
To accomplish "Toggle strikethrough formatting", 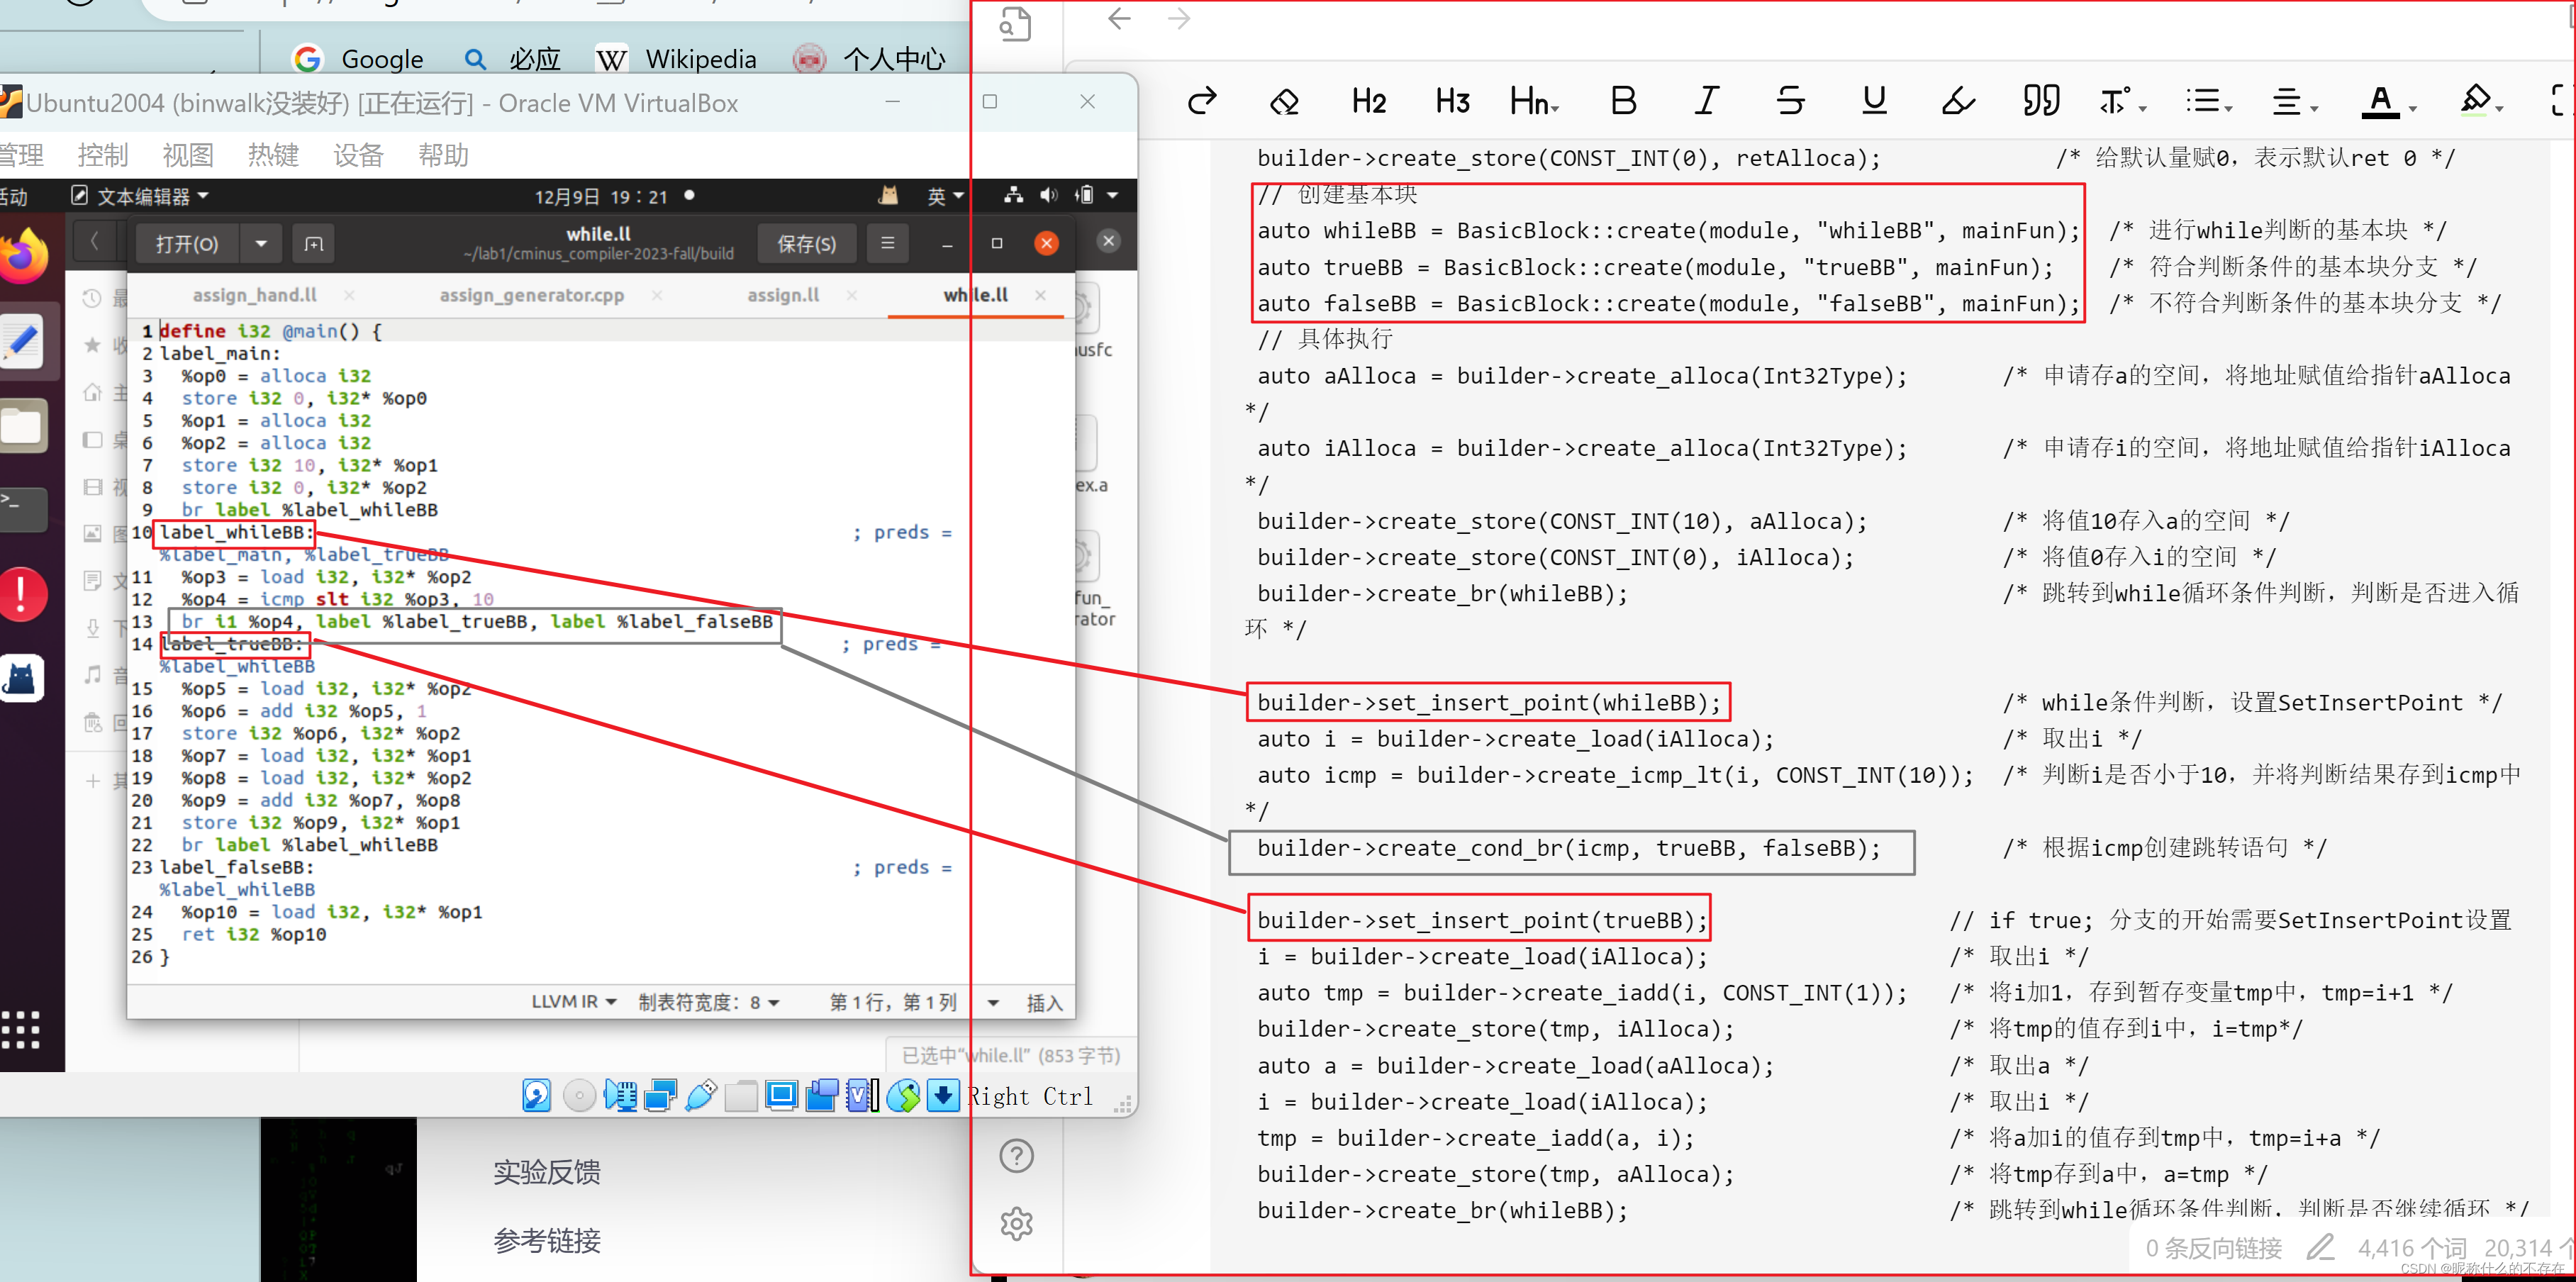I will pyautogui.click(x=1790, y=101).
